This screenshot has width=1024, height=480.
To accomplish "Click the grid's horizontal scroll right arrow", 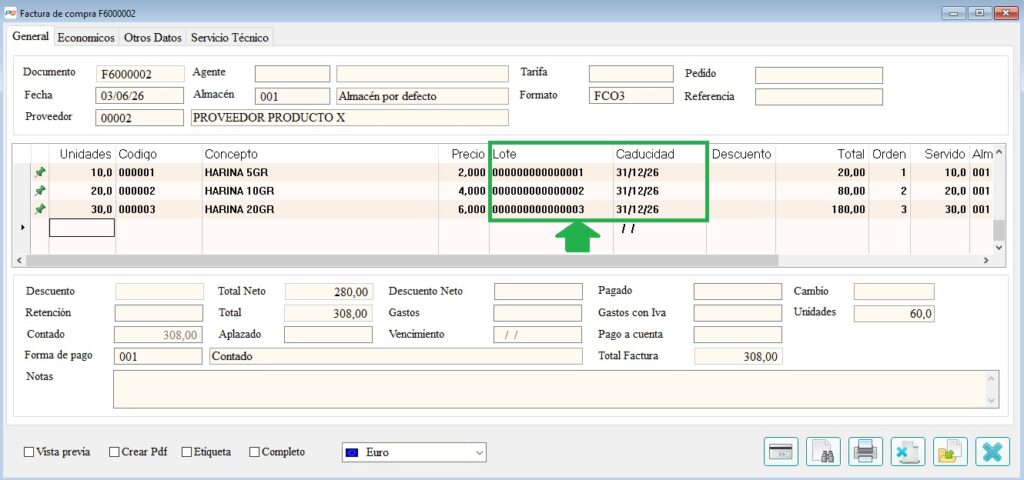I will coord(986,260).
